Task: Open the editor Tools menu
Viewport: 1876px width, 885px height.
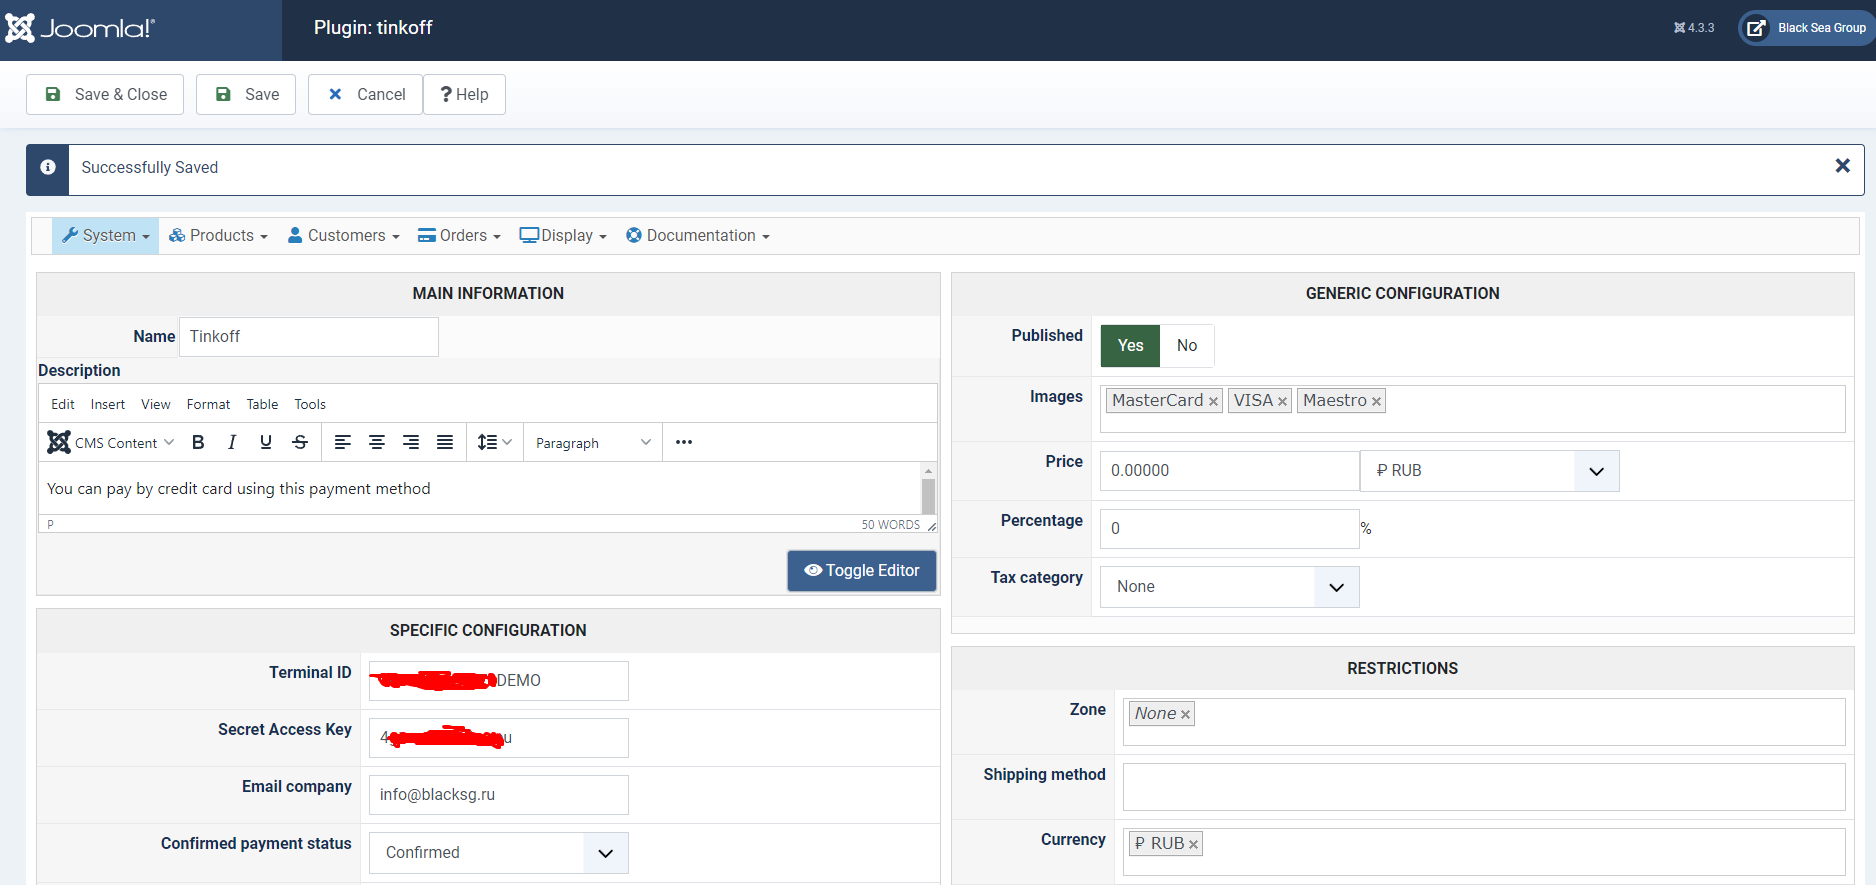Action: [x=310, y=404]
